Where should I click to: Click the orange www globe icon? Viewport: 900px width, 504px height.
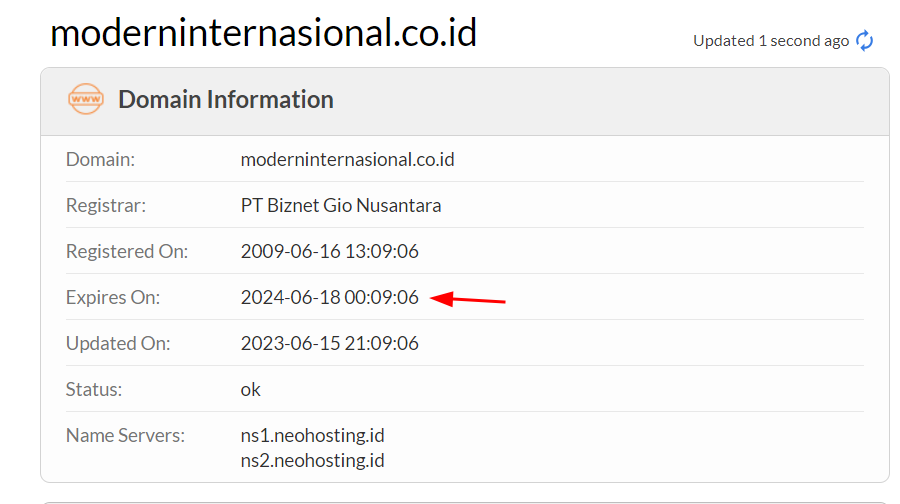[86, 99]
